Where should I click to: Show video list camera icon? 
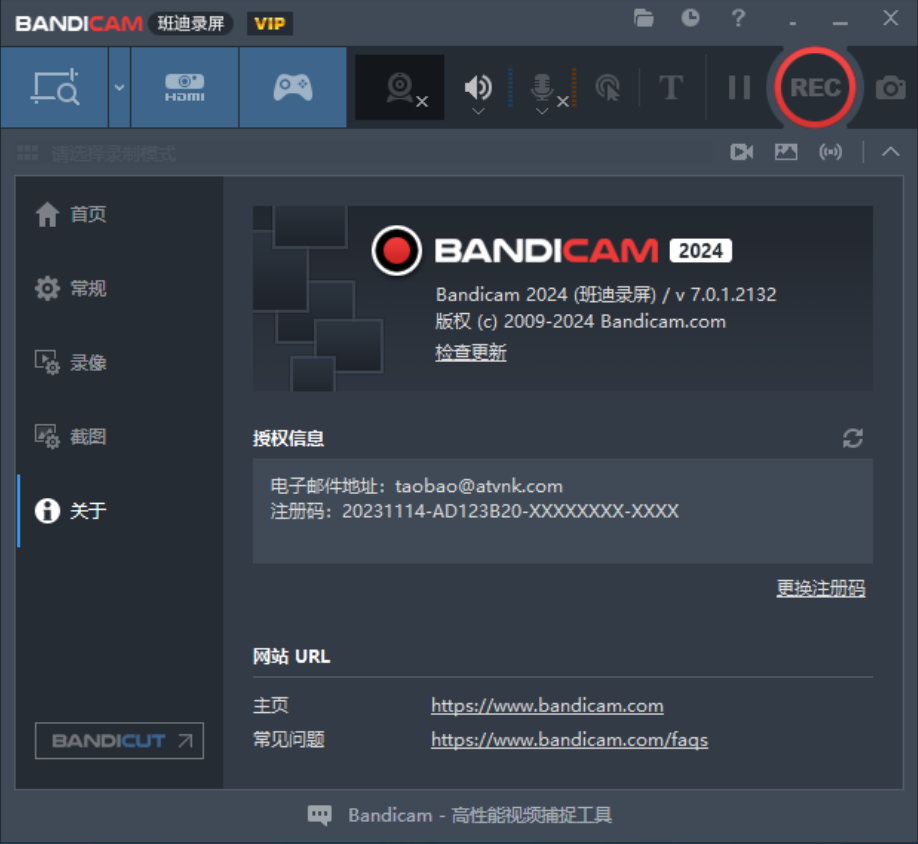coord(742,152)
